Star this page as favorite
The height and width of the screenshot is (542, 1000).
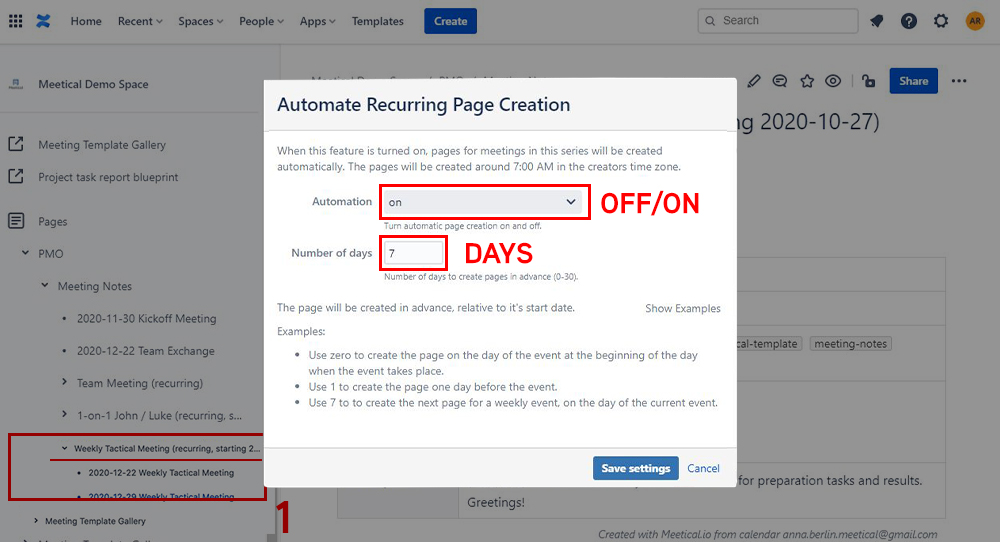click(807, 81)
